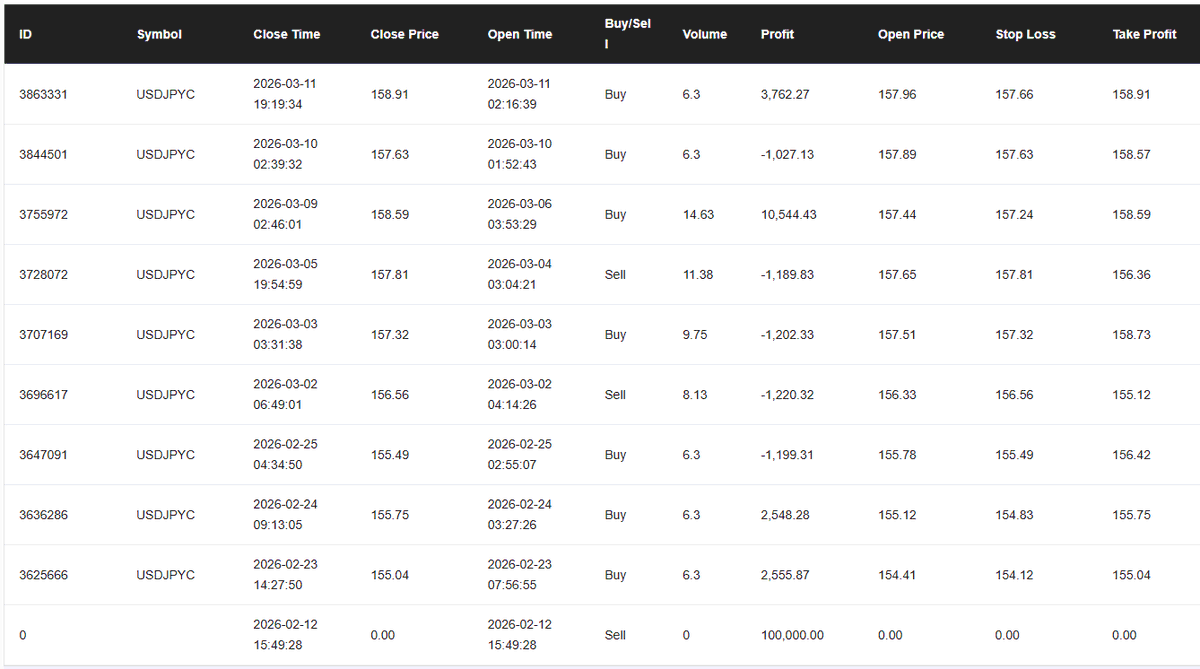Click USDJPYC symbol in trade 3863331 row
The height and width of the screenshot is (669, 1200).
(x=166, y=94)
